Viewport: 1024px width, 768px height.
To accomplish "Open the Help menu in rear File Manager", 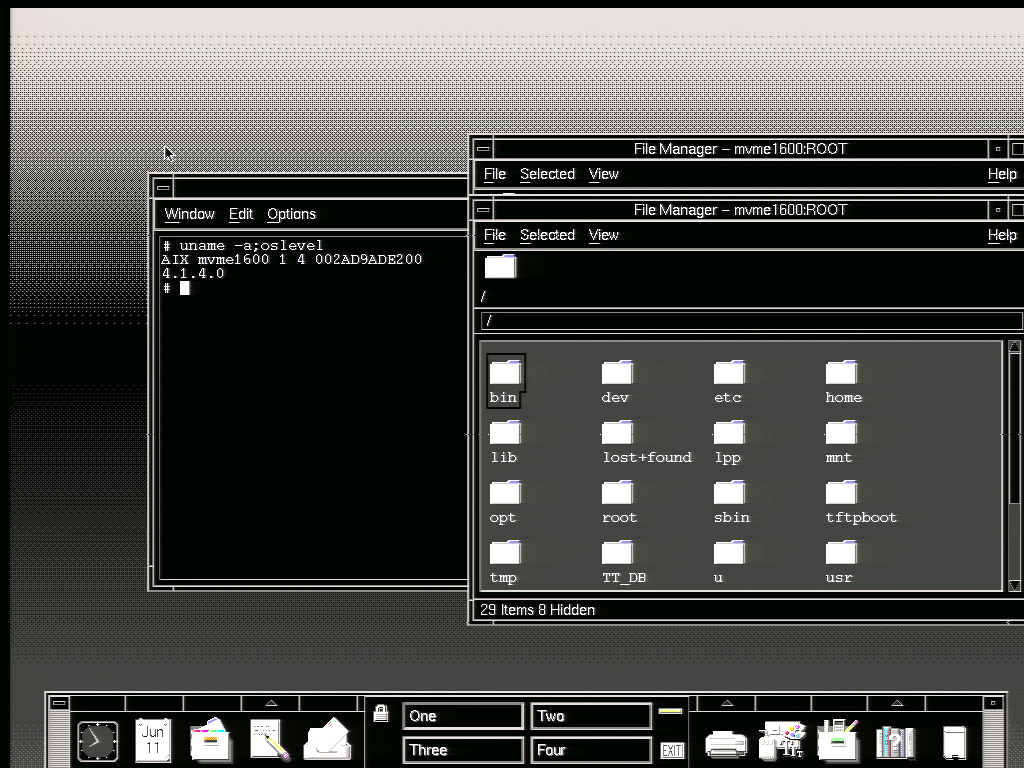I will point(1002,174).
